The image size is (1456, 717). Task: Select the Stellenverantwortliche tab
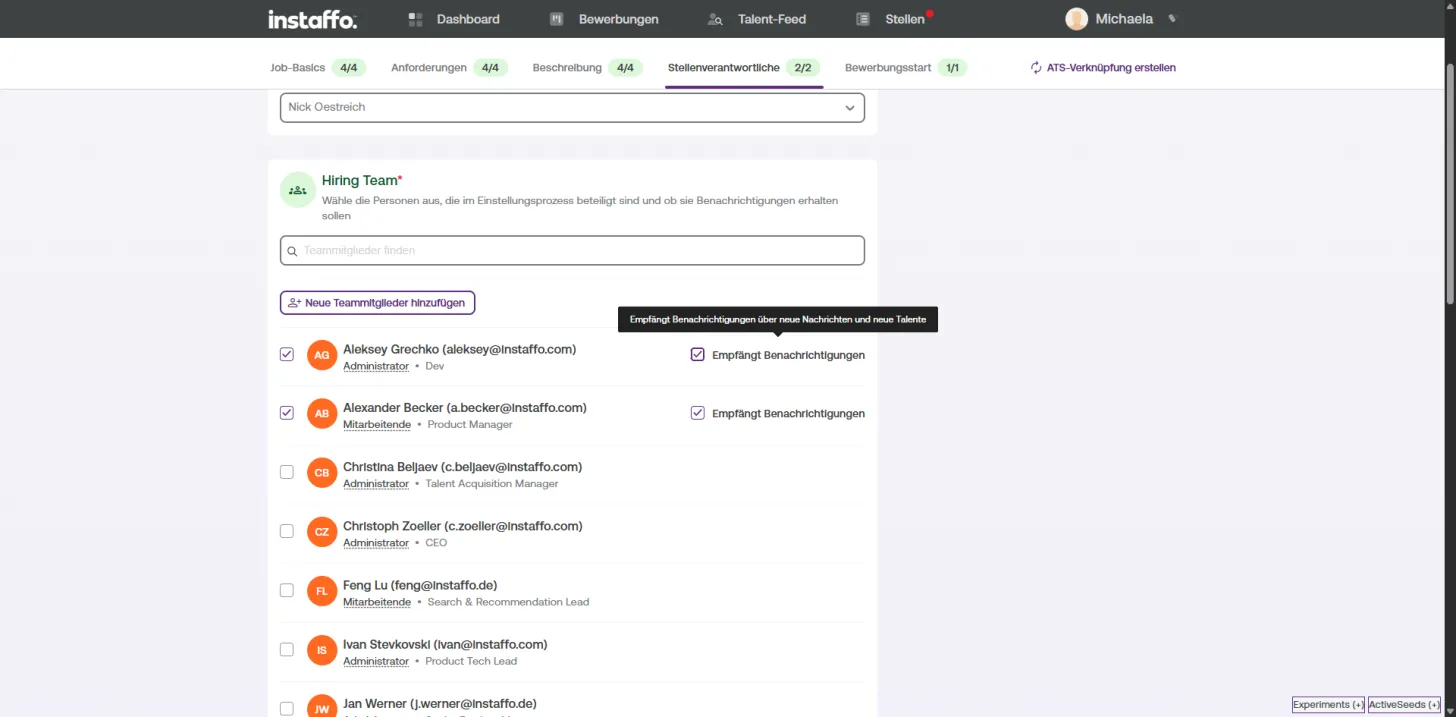pos(744,68)
